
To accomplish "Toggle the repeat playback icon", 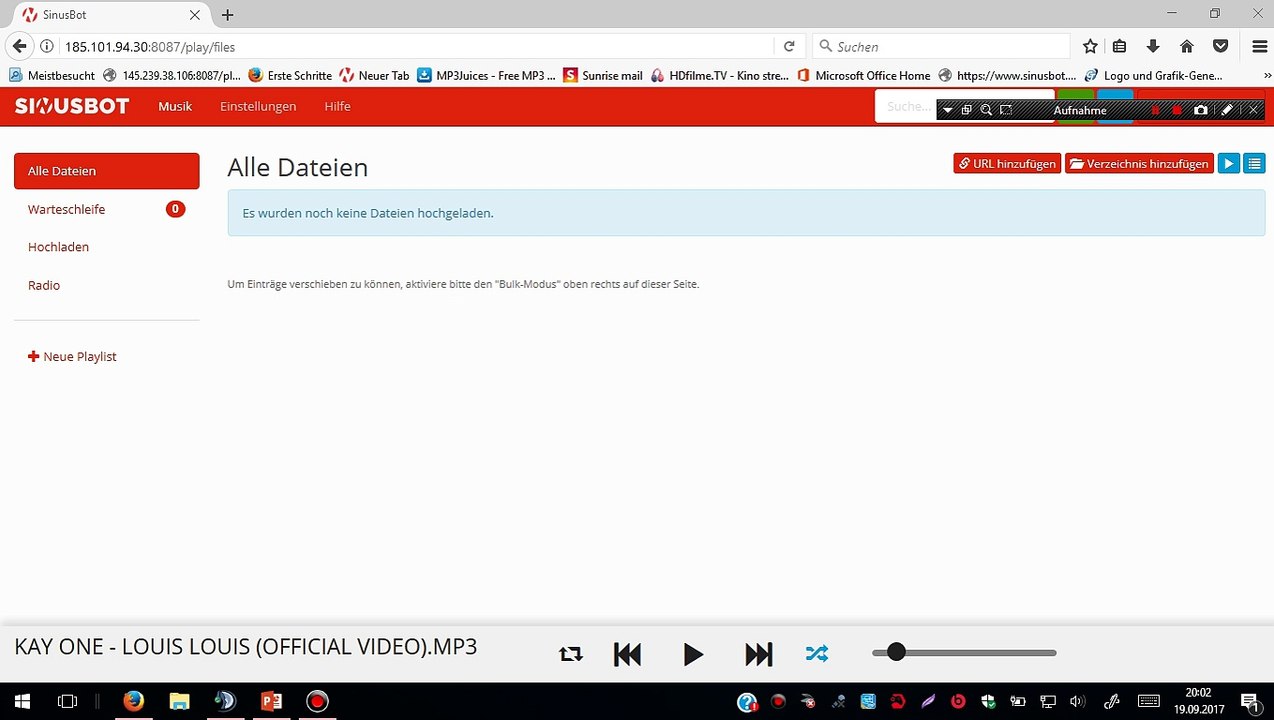I will click(x=571, y=654).
